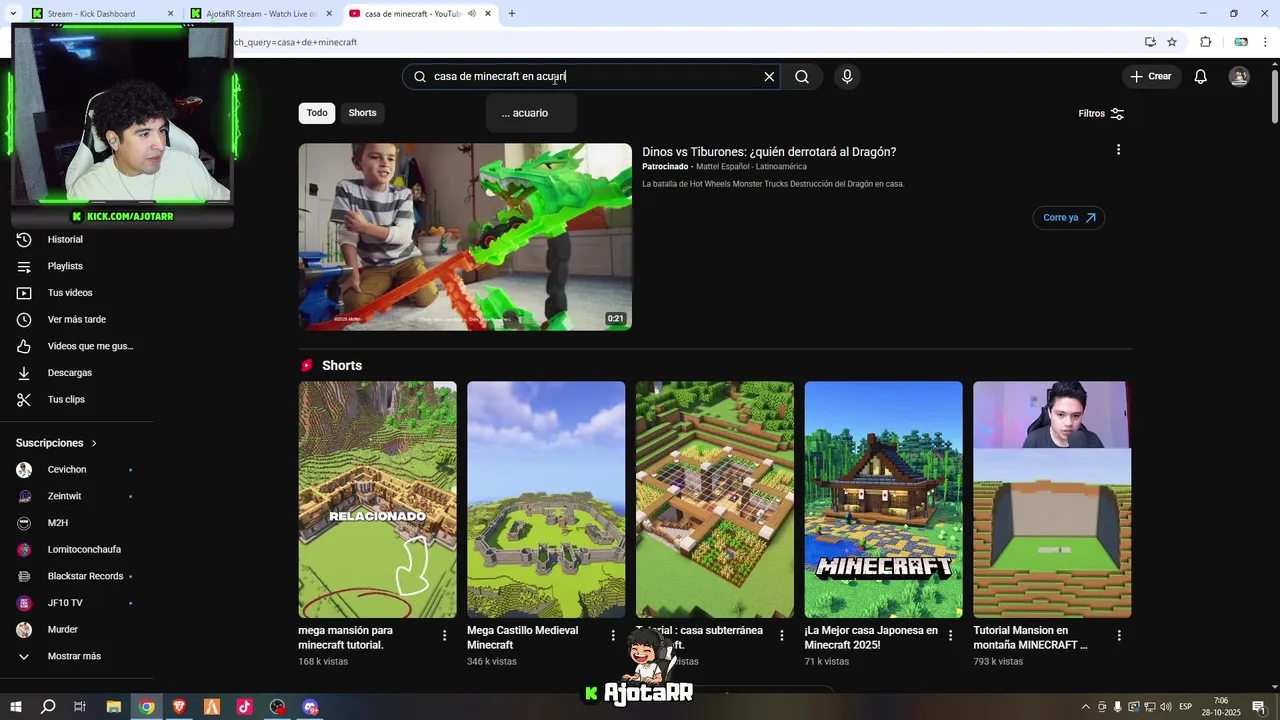Screen dimensions: 1280x720
Task: Open the Dinos vs Tiburones ad thumbnail
Action: pos(465,237)
